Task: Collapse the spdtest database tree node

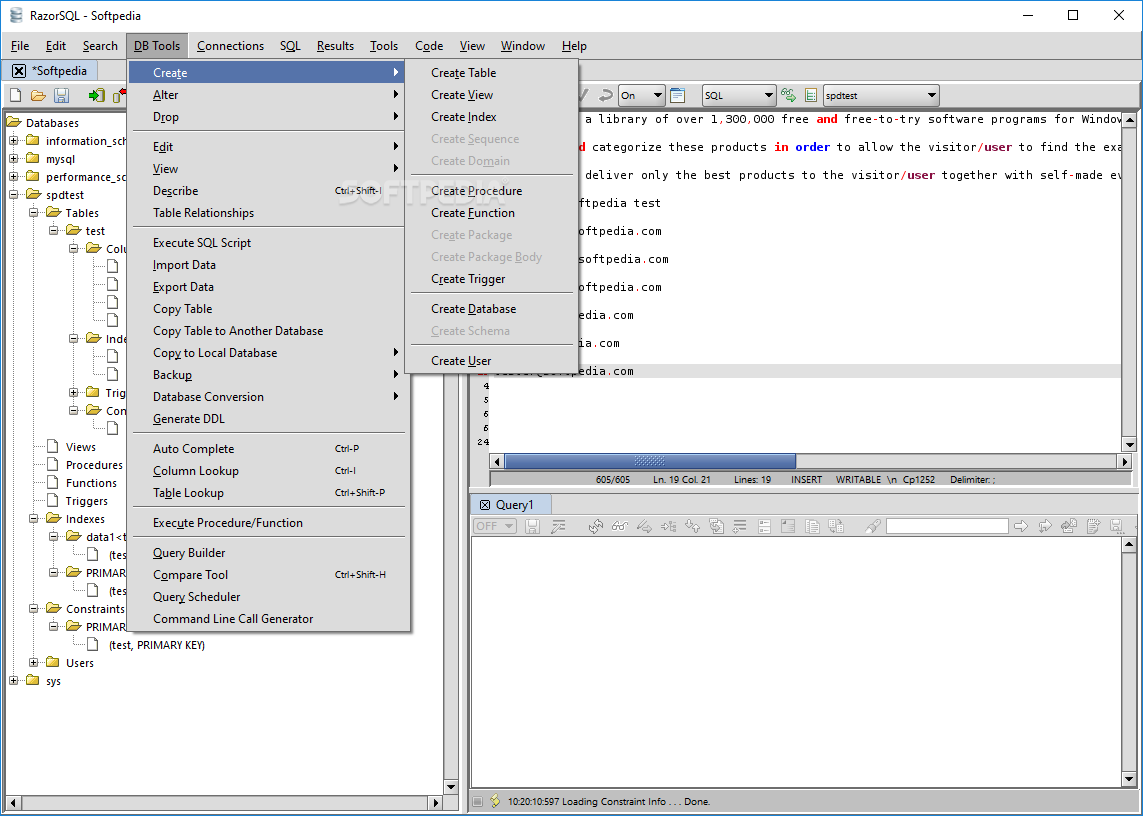Action: (x=14, y=195)
